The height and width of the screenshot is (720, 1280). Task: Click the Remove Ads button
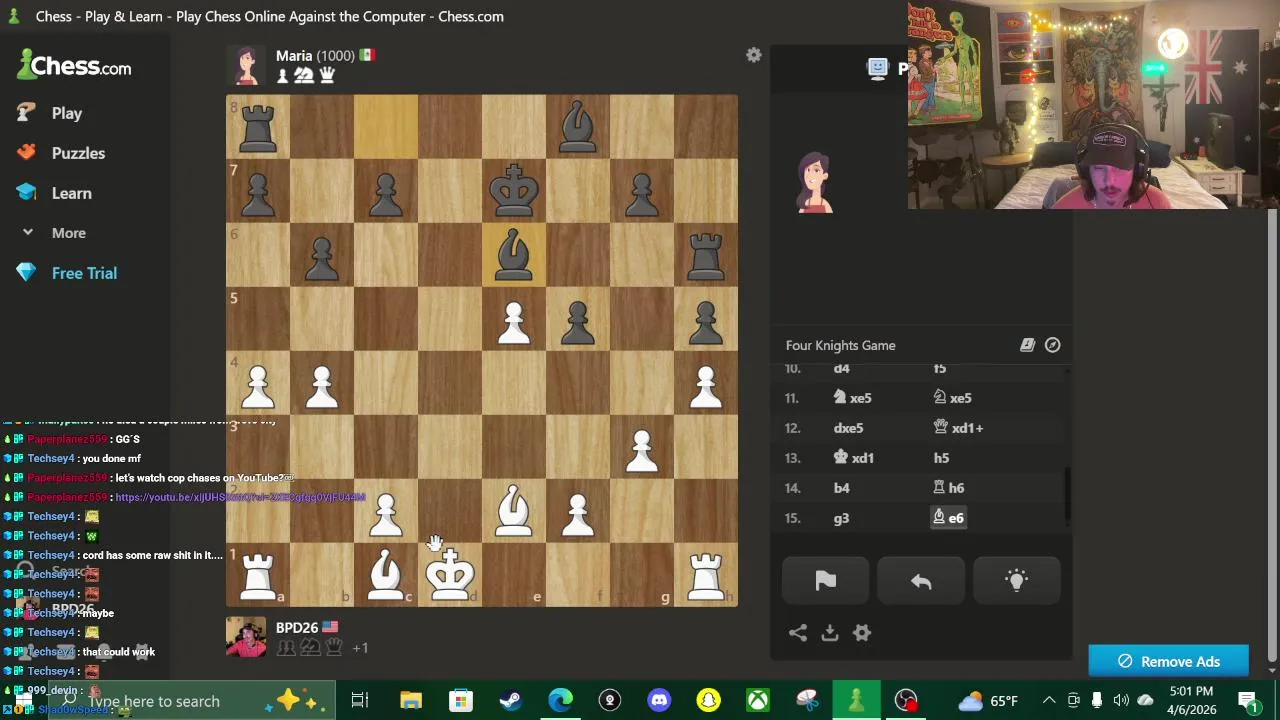click(x=1168, y=661)
